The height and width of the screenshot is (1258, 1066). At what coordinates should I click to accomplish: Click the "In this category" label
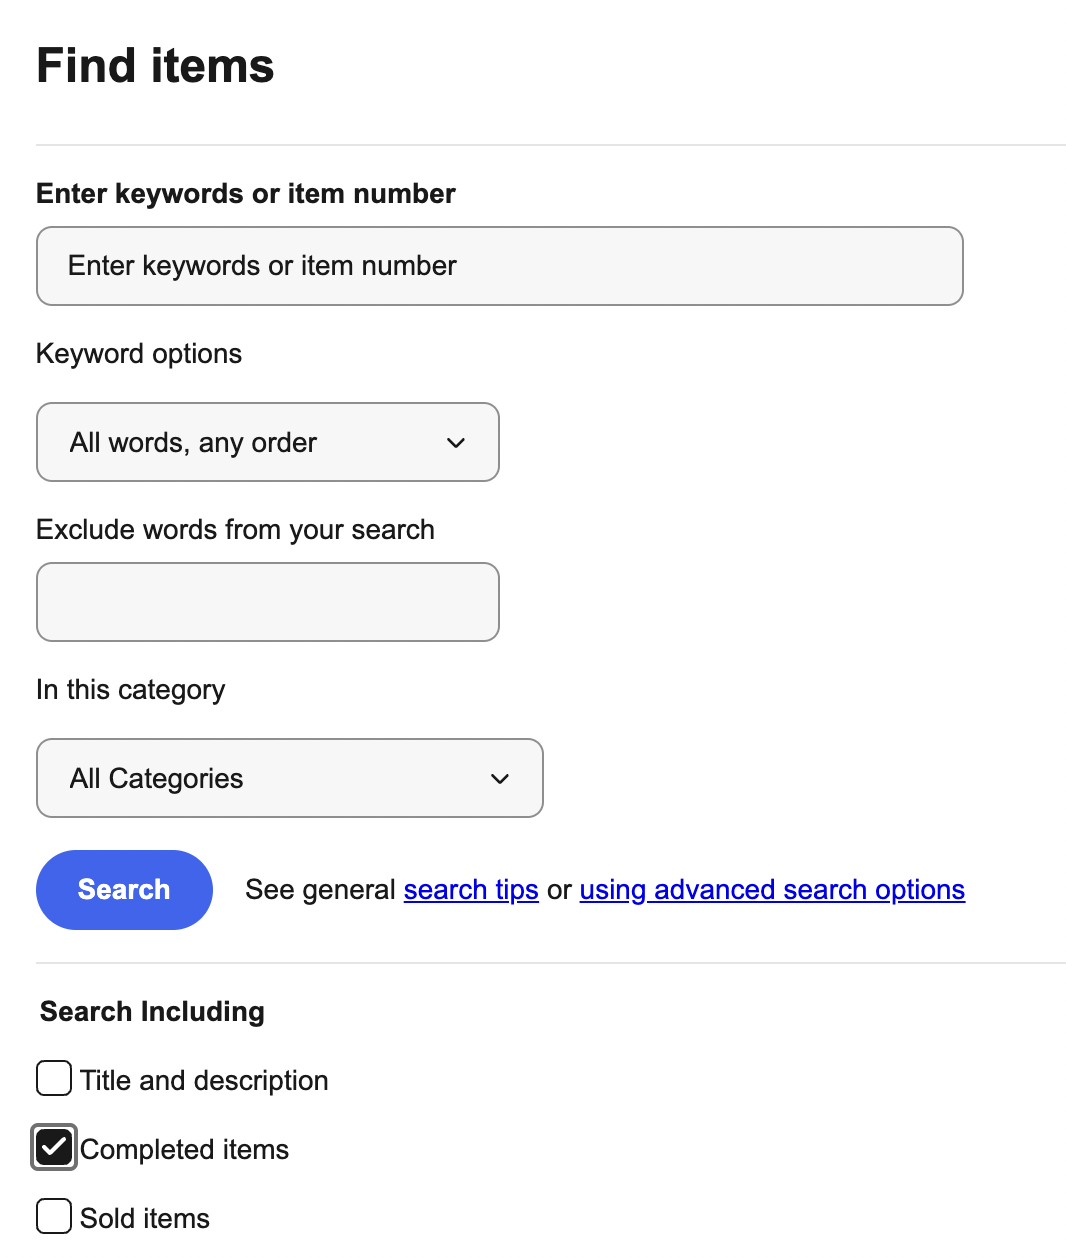point(131,690)
